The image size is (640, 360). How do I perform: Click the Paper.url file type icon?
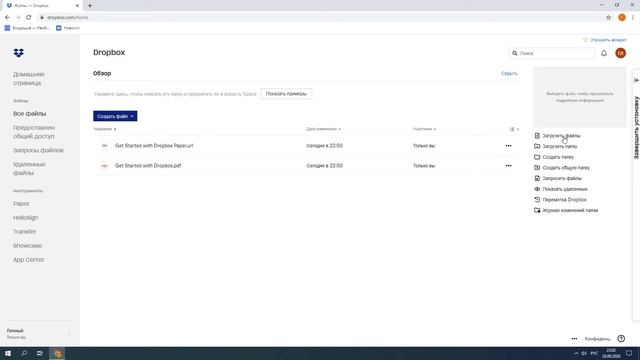click(x=104, y=146)
